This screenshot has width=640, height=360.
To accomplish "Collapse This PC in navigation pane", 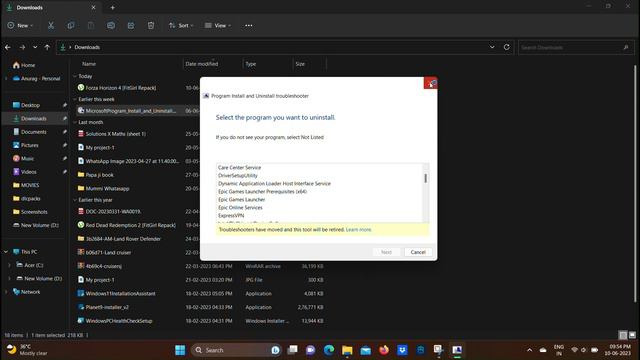I will click(6, 252).
